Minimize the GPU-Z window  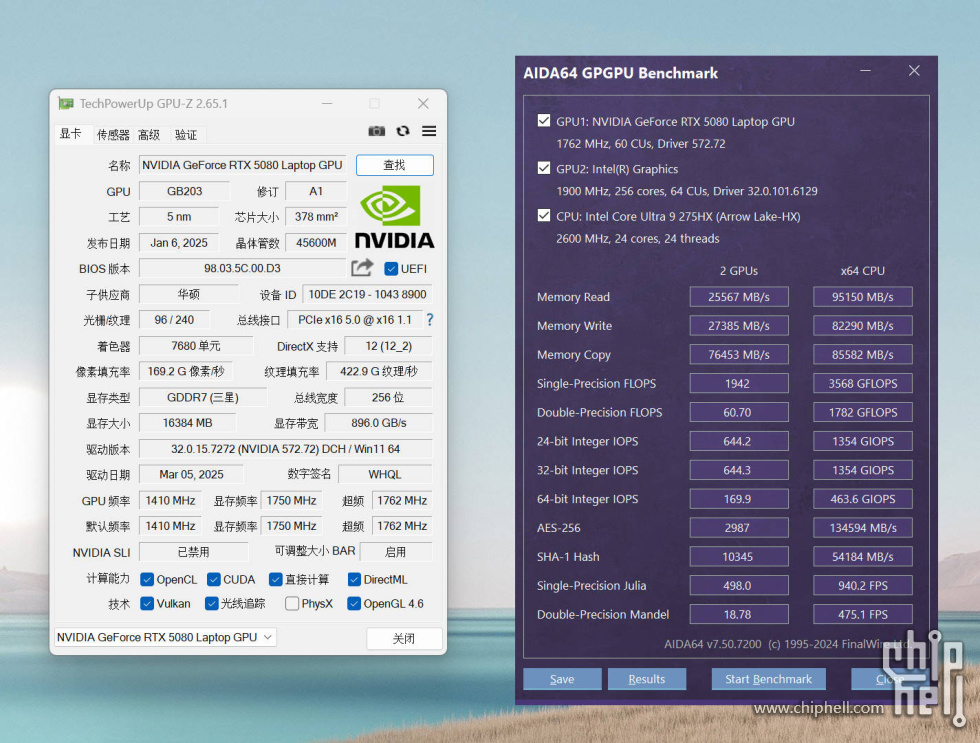pyautogui.click(x=327, y=103)
